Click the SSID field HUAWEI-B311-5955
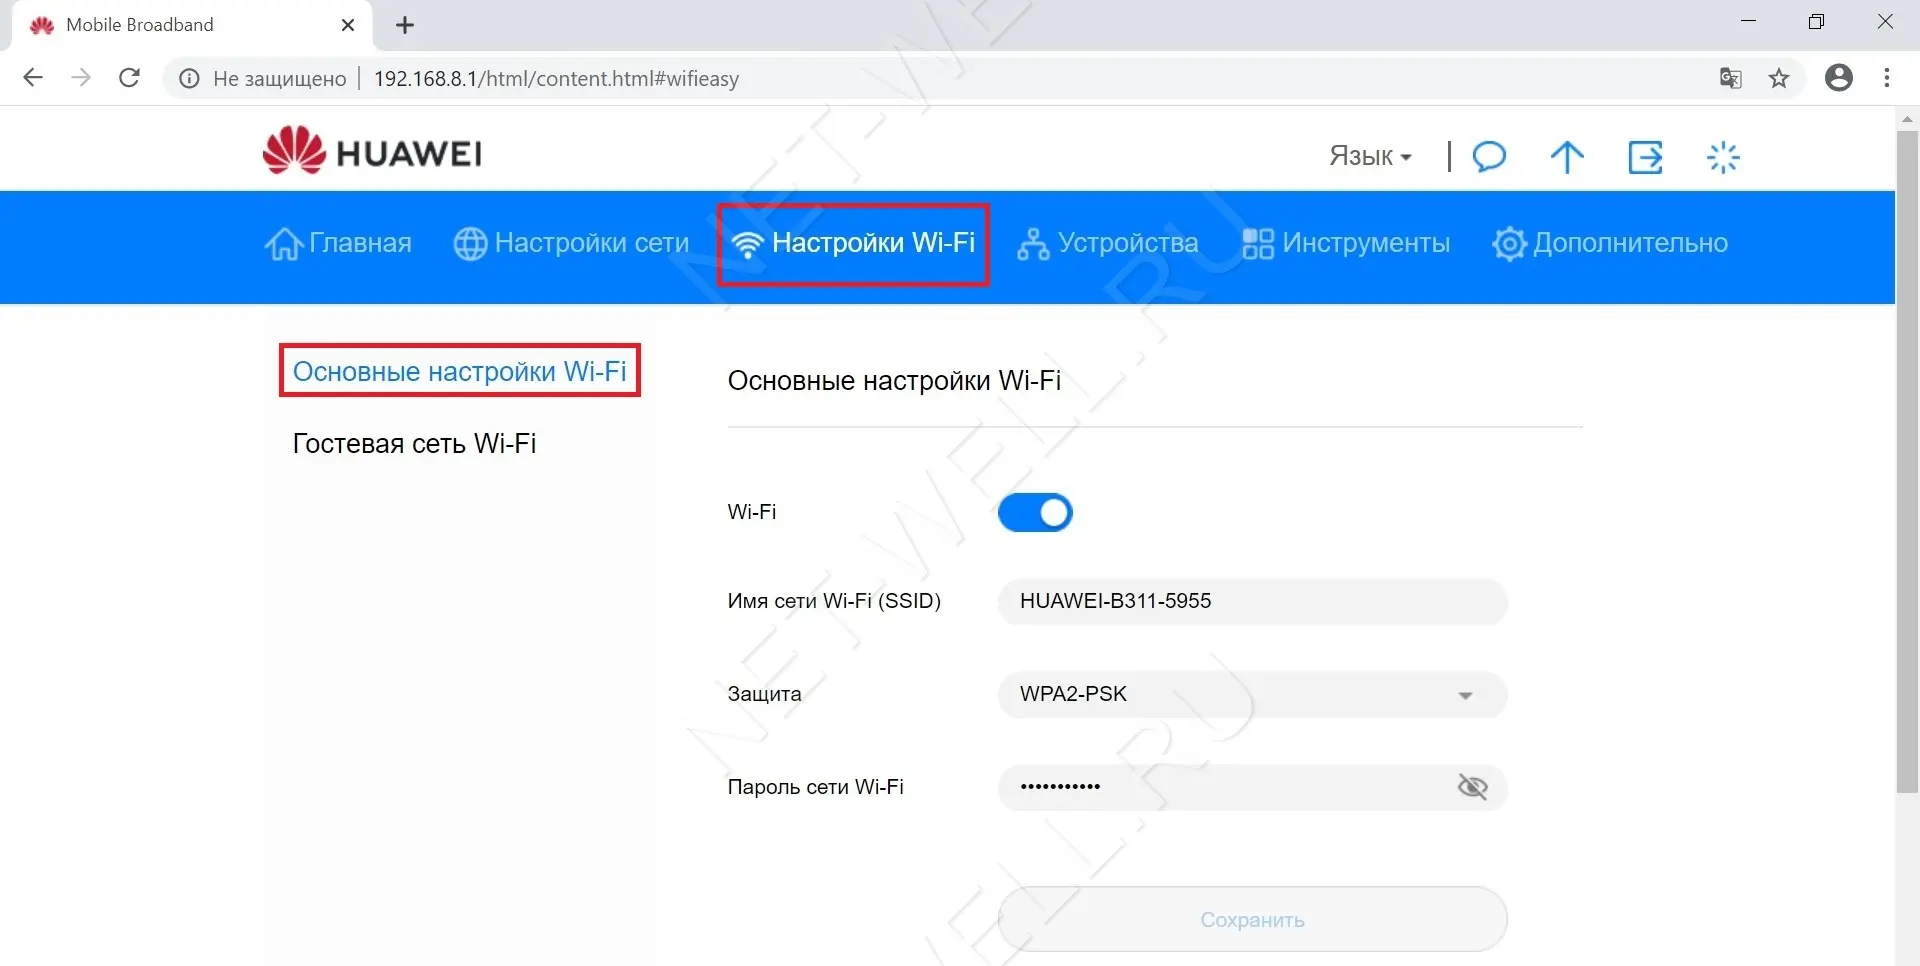Viewport: 1920px width, 966px height. click(1252, 601)
